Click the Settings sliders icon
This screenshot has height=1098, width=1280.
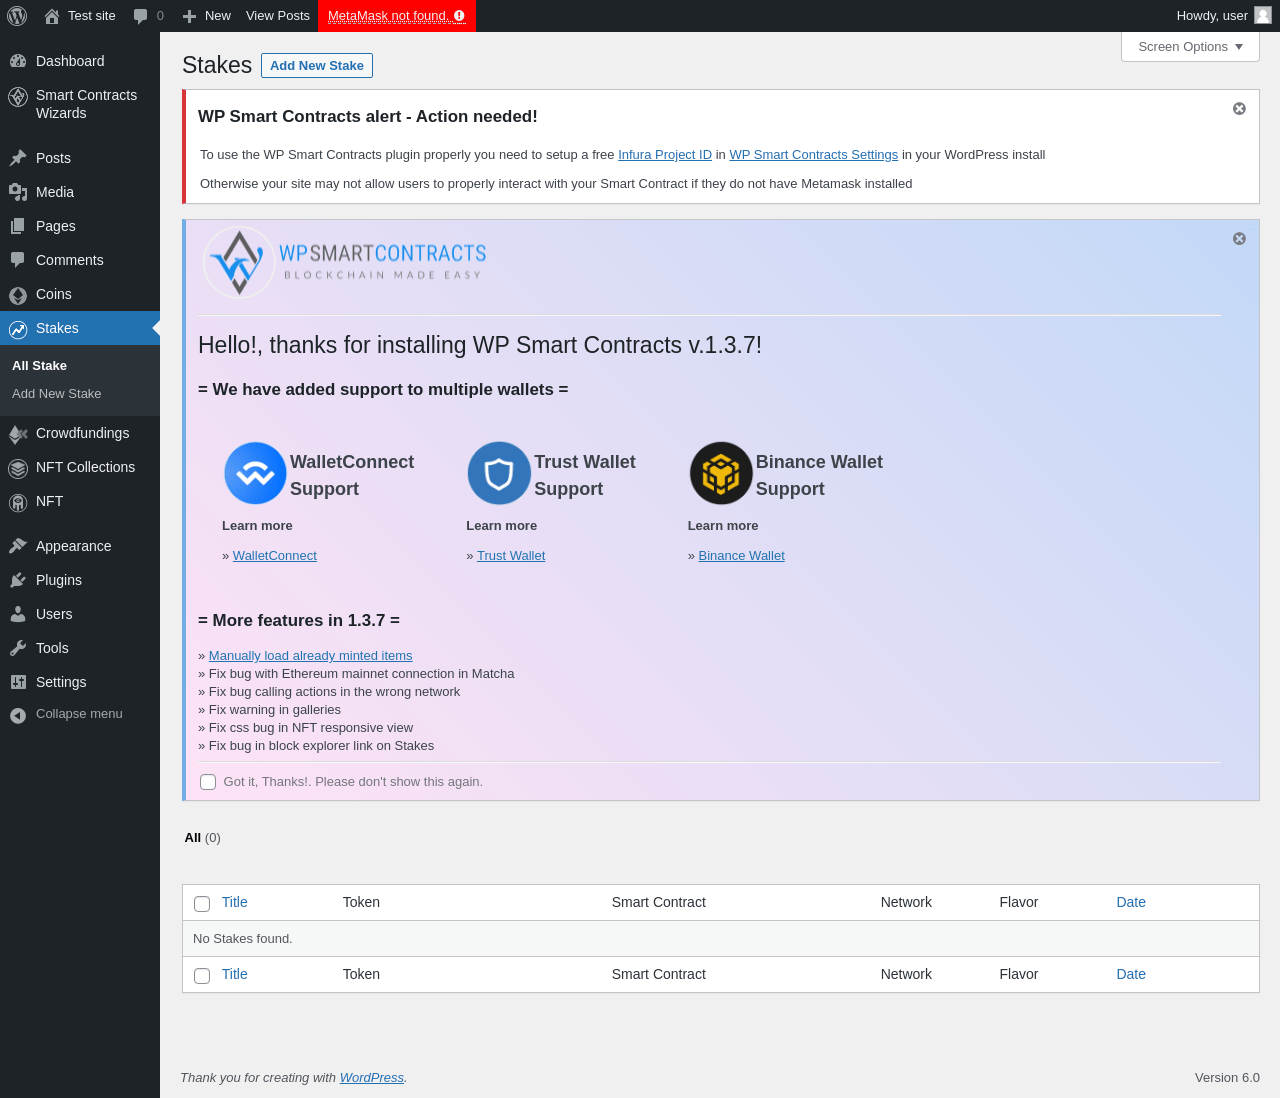coord(18,682)
